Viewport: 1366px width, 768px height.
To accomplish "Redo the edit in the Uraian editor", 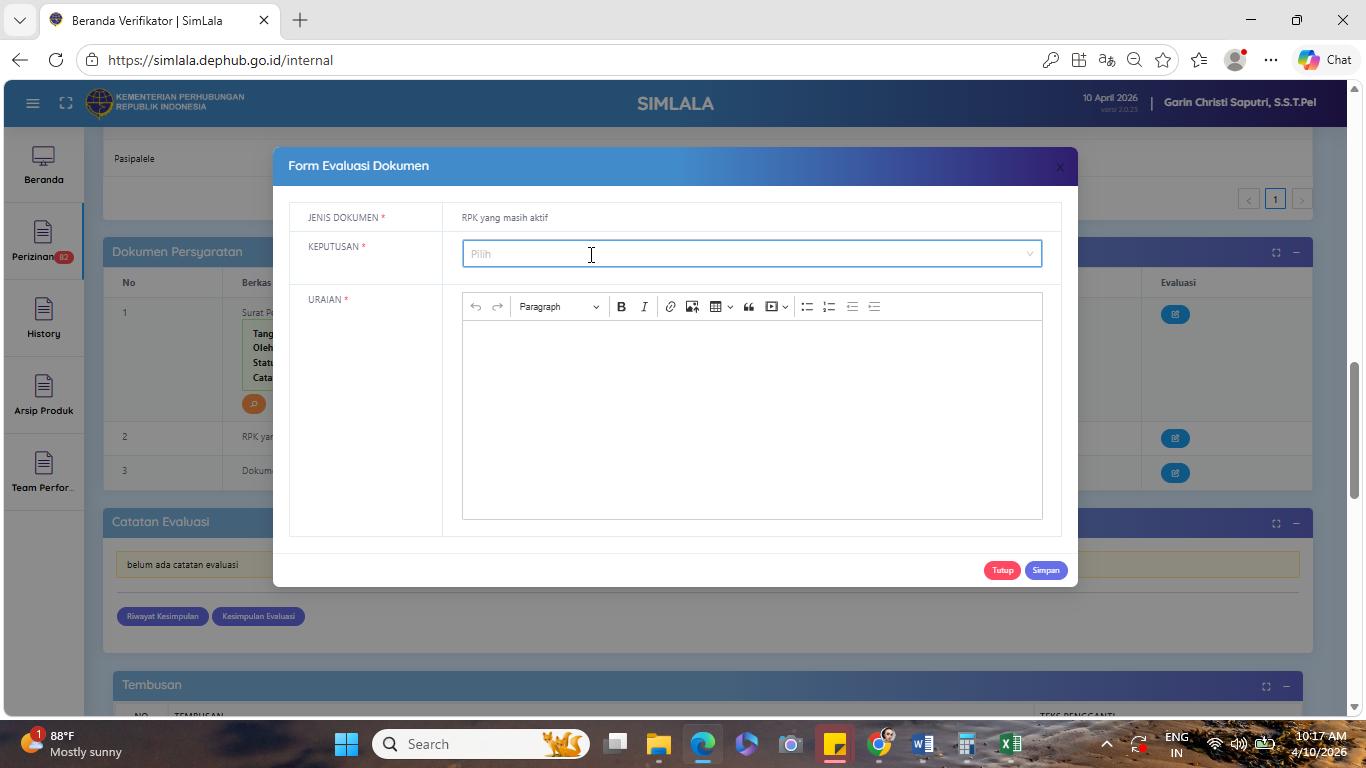I will [497, 307].
